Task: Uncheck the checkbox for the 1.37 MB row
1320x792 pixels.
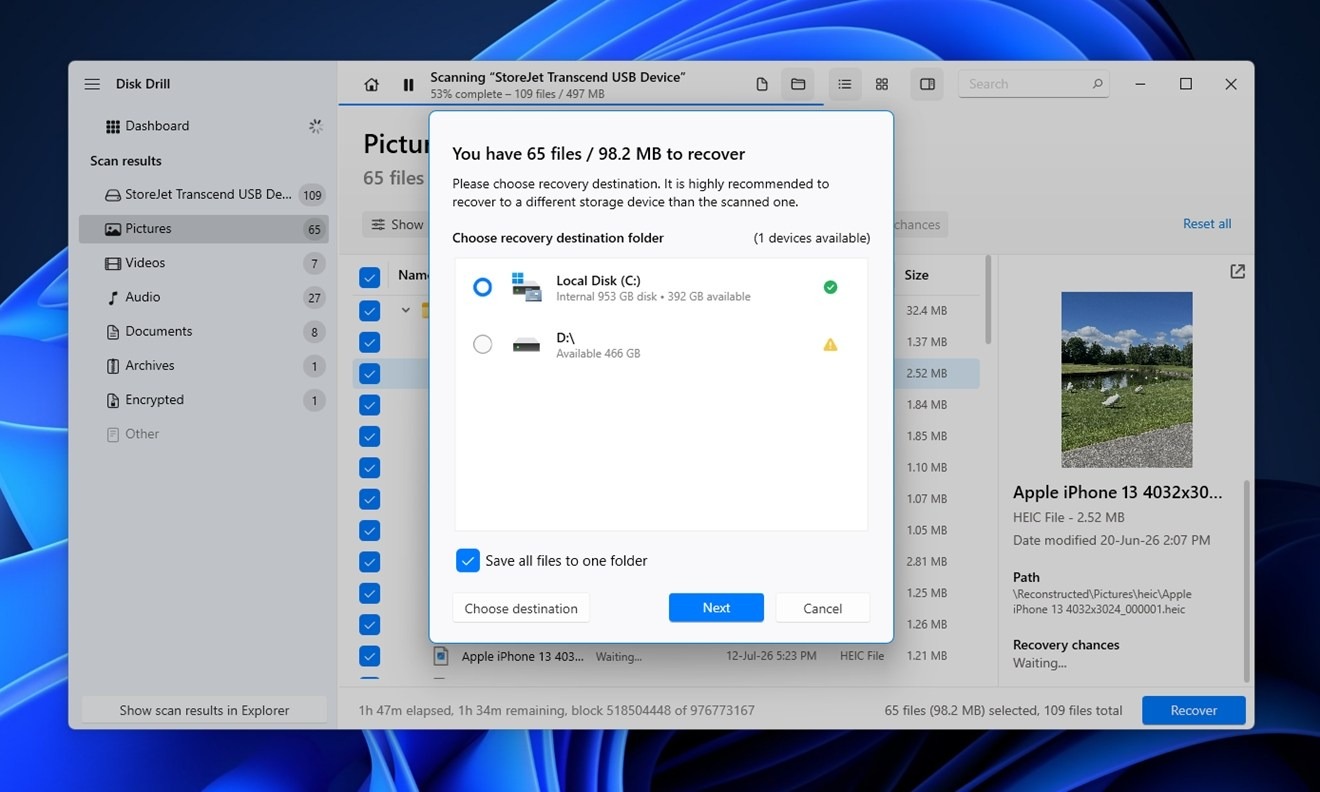Action: pos(369,342)
